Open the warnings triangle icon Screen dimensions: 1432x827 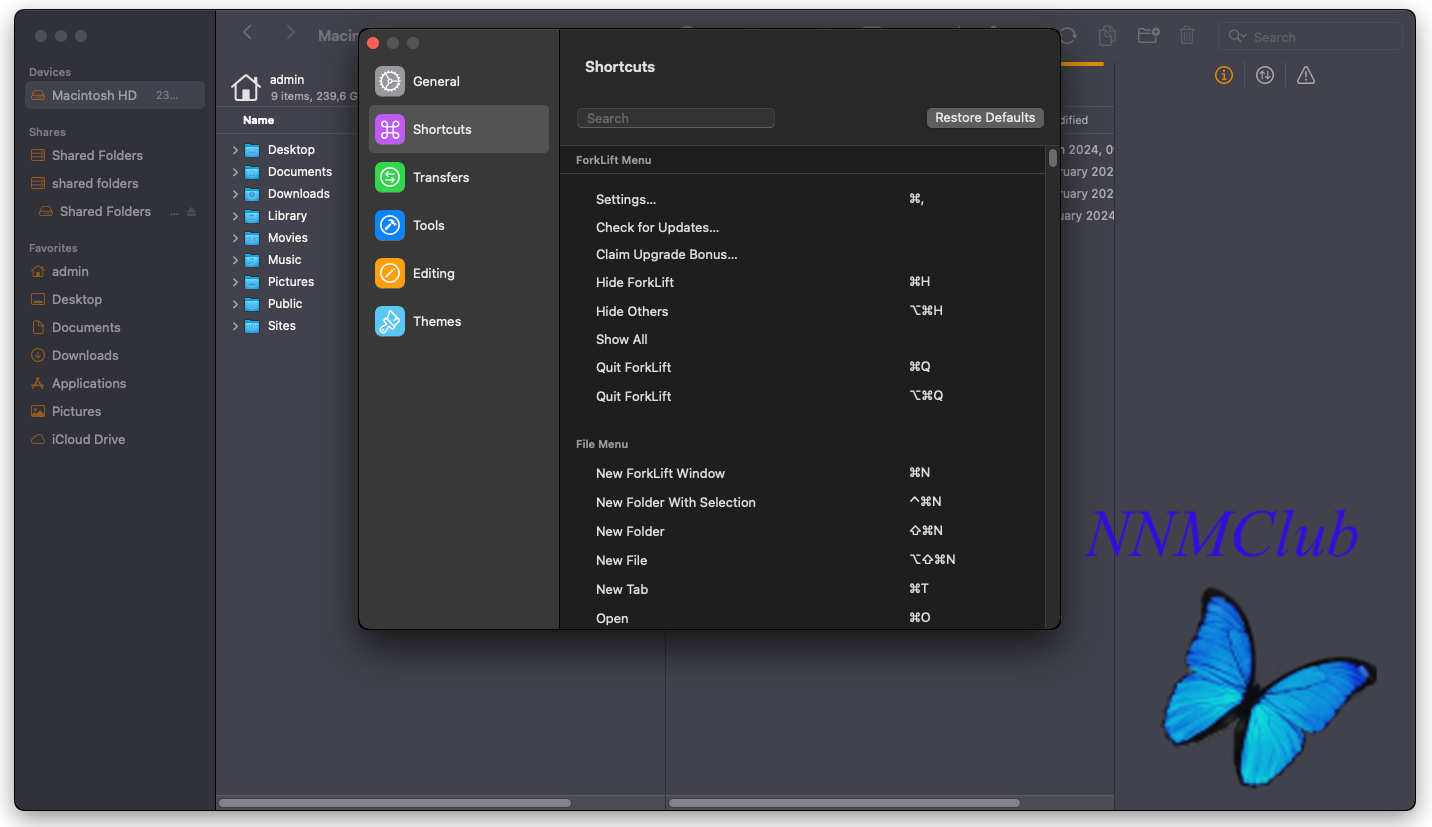coord(1306,75)
